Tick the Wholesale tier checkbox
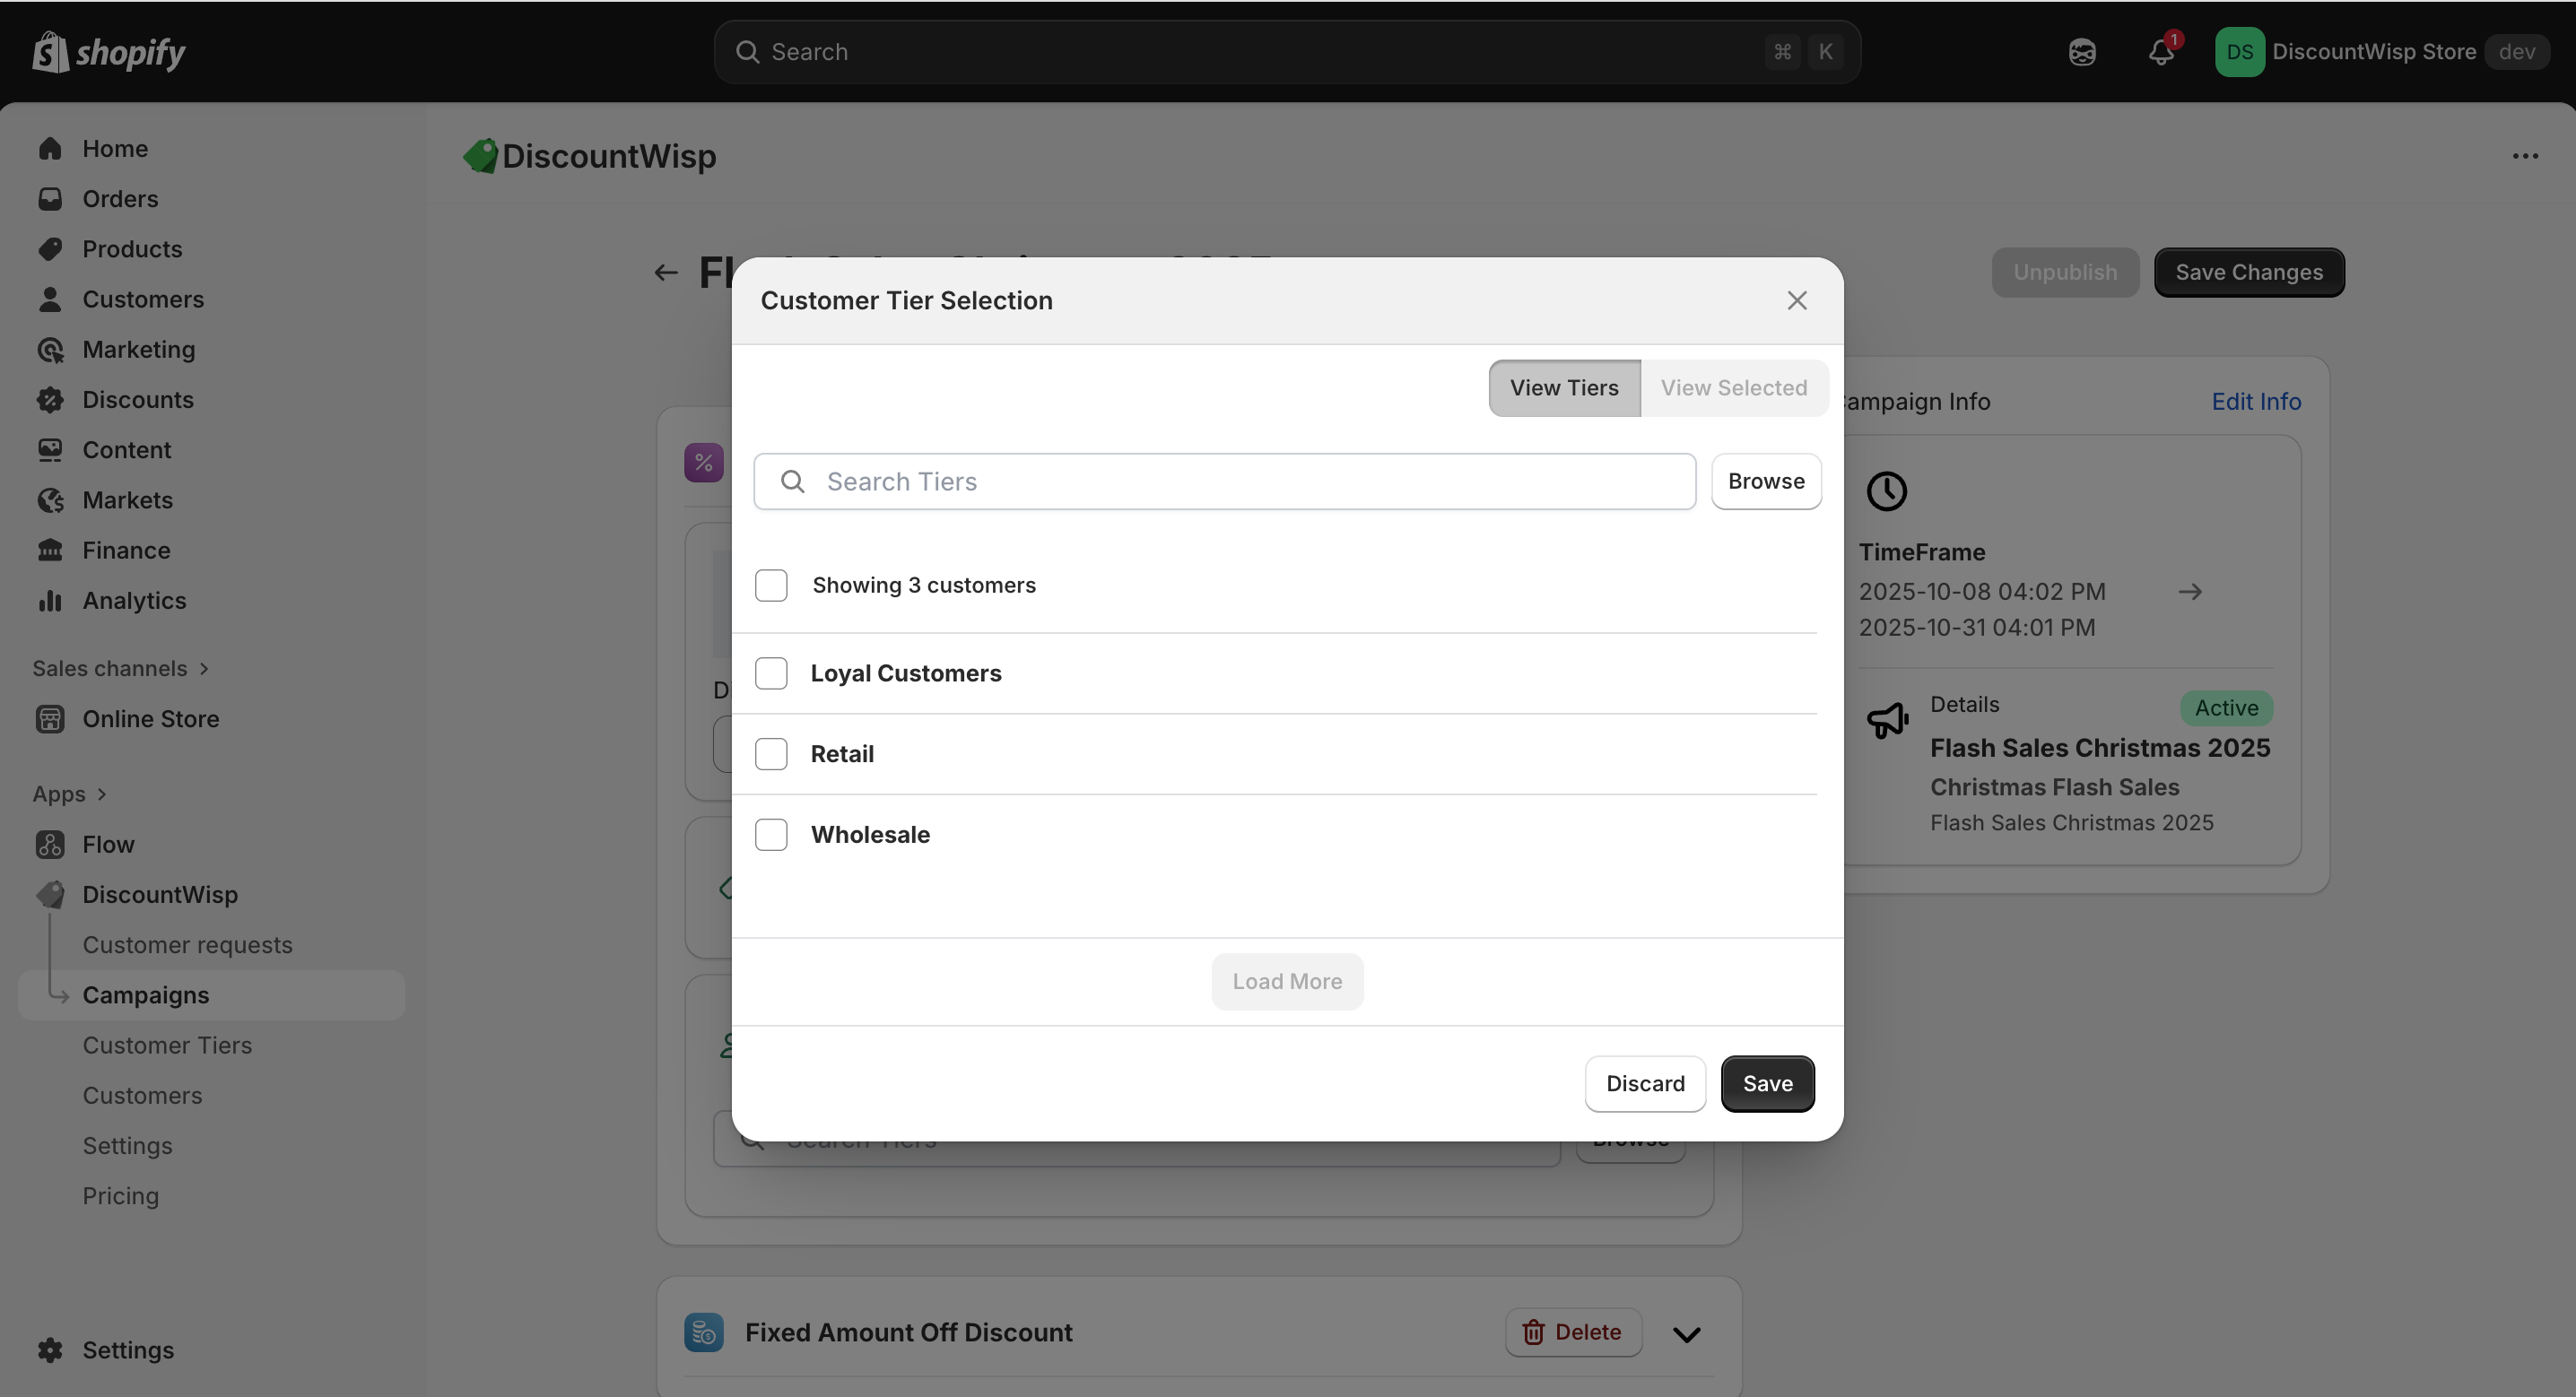 [x=771, y=834]
